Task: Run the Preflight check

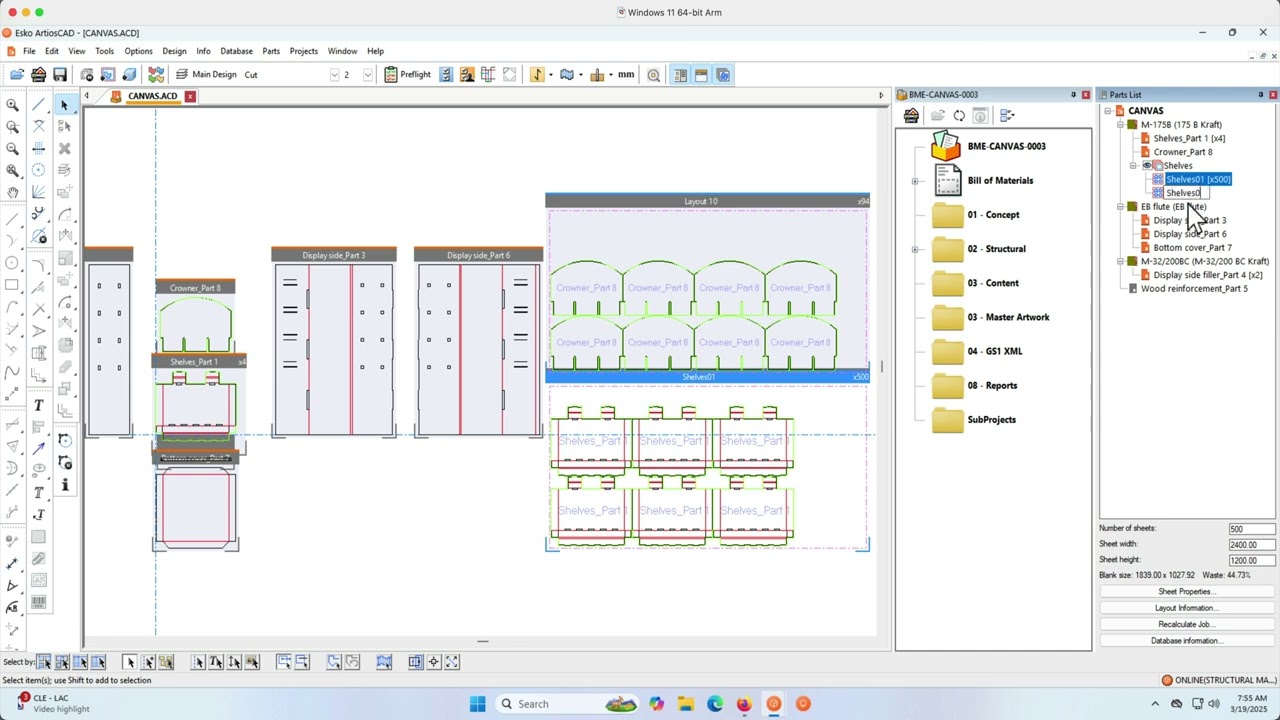Action: [x=408, y=75]
